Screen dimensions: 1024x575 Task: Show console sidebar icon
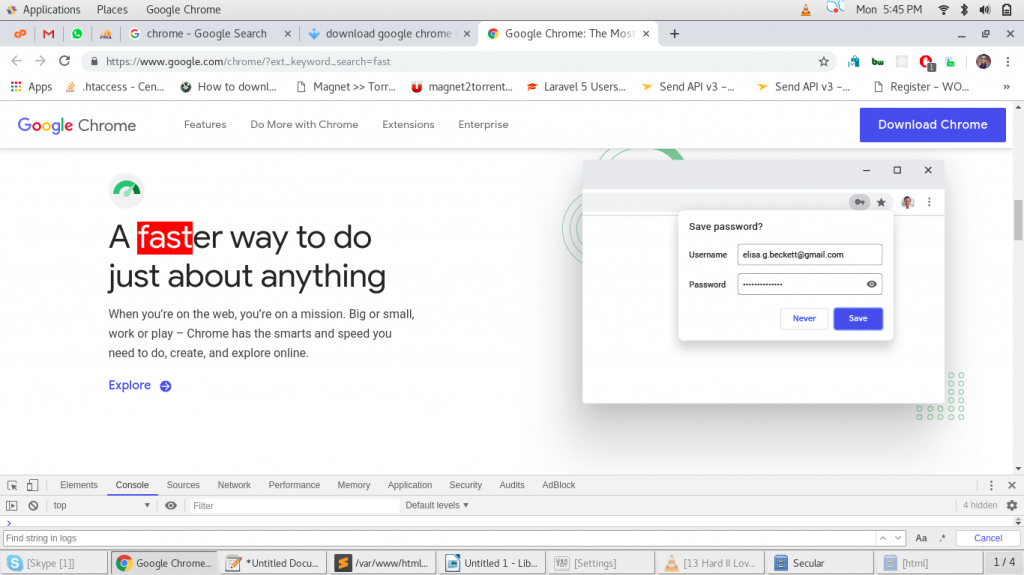[x=12, y=505]
